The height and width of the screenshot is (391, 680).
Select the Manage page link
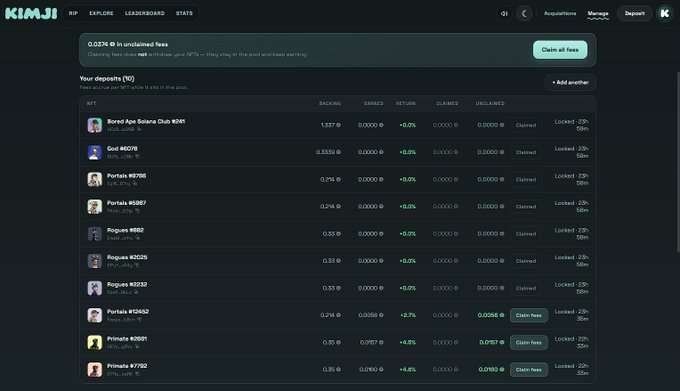(x=598, y=13)
